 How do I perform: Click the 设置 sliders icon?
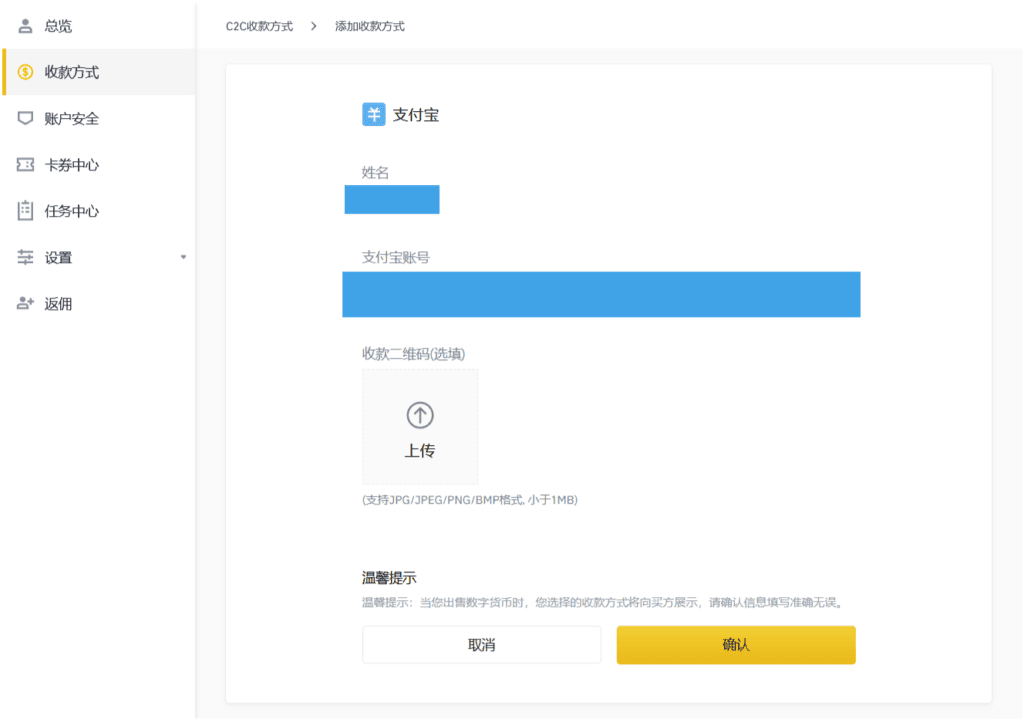click(x=26, y=257)
